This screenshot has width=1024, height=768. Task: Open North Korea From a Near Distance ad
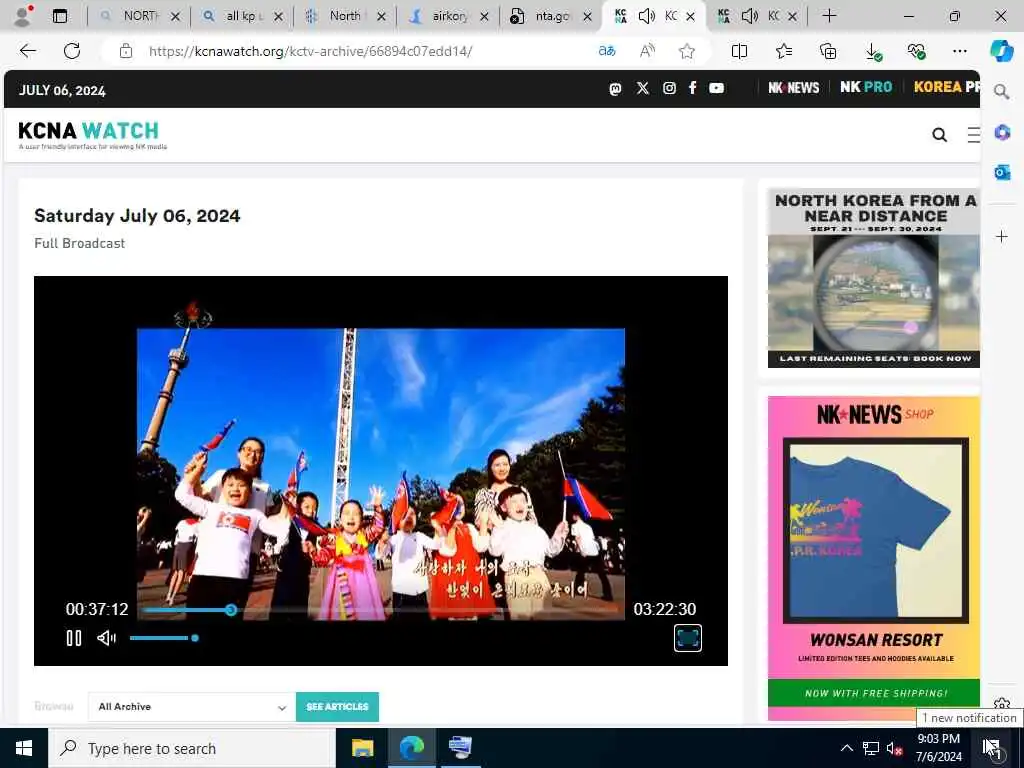874,278
